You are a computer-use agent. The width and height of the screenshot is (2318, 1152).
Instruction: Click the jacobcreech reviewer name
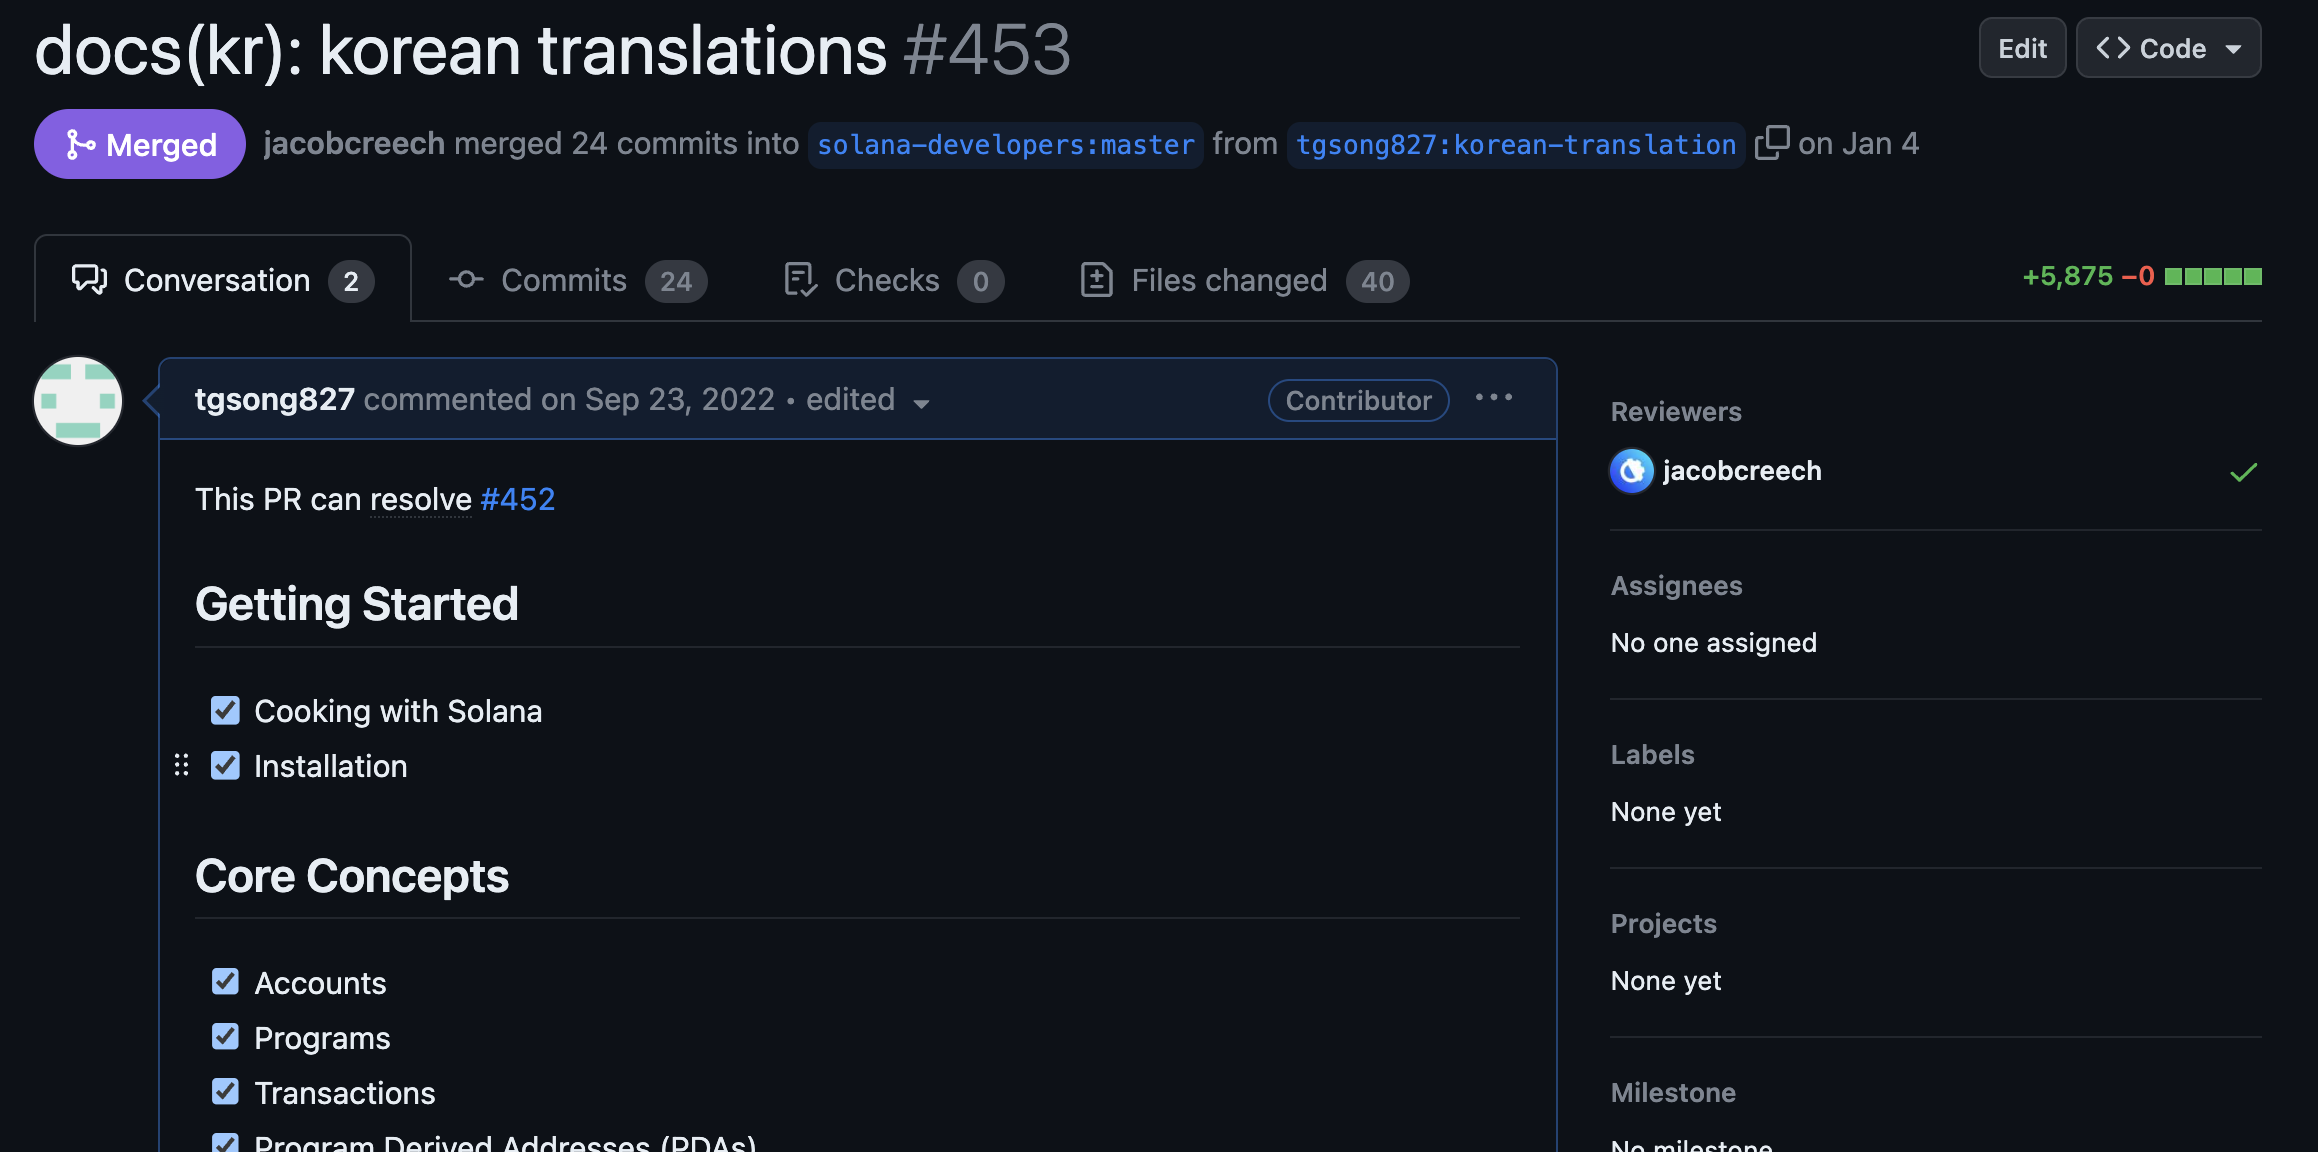pos(1742,471)
